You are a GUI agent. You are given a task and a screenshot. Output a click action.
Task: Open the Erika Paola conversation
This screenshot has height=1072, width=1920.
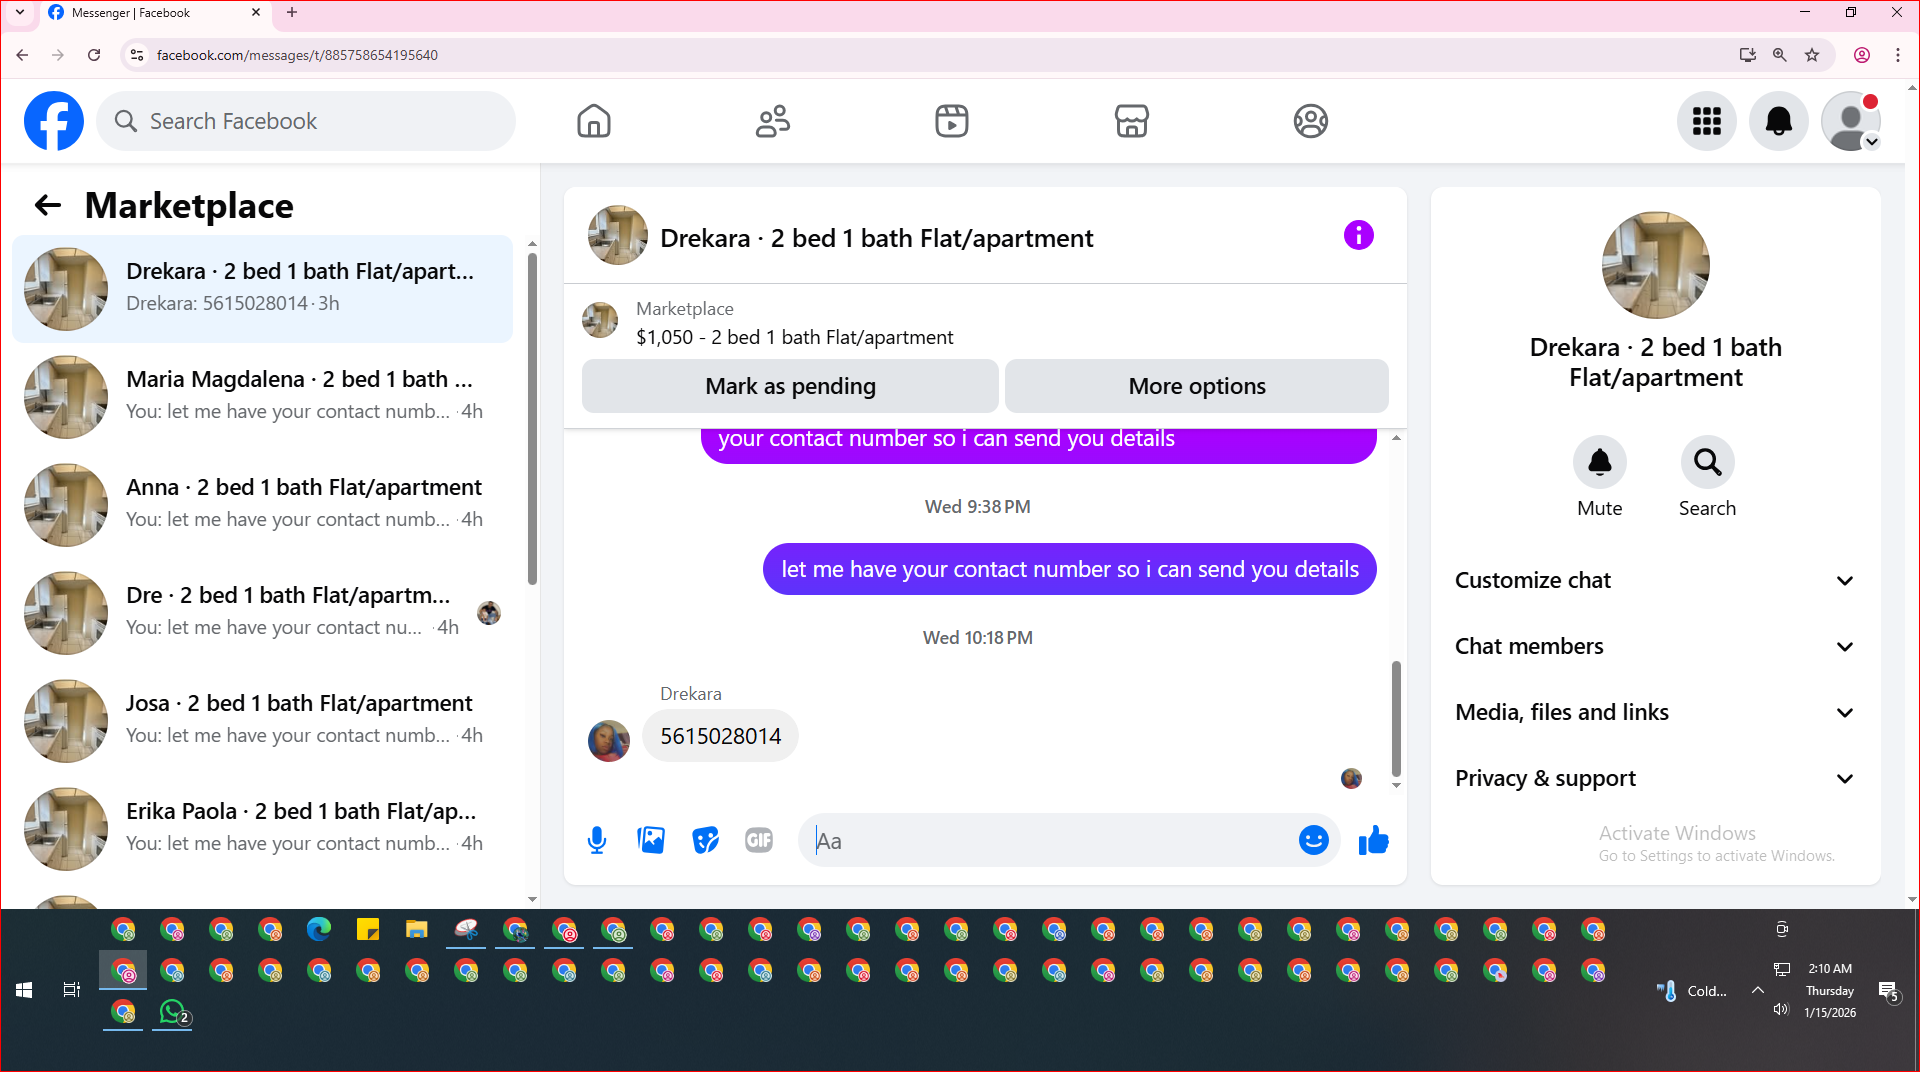coord(263,829)
